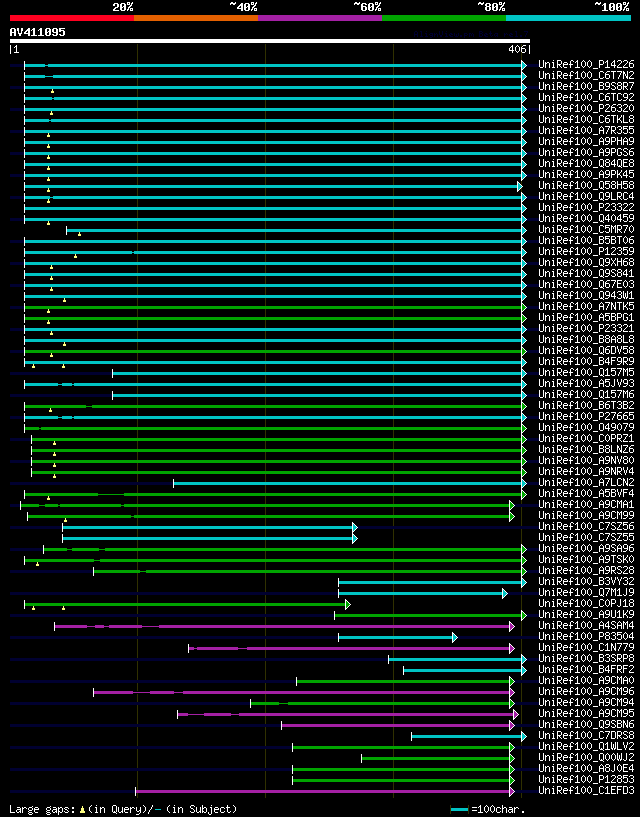Click the UniRef100_P14226 hit label
The height and width of the screenshot is (817, 640).
(586, 65)
